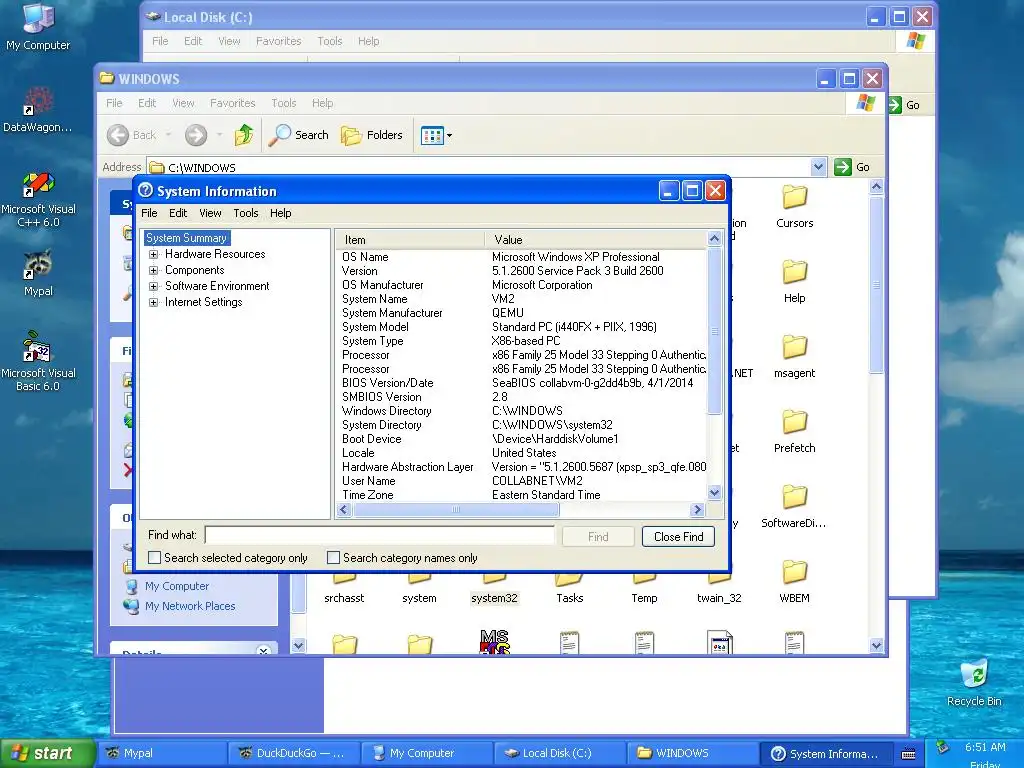Expand Hardware Resources tree node
The image size is (1024, 768).
pos(153,254)
